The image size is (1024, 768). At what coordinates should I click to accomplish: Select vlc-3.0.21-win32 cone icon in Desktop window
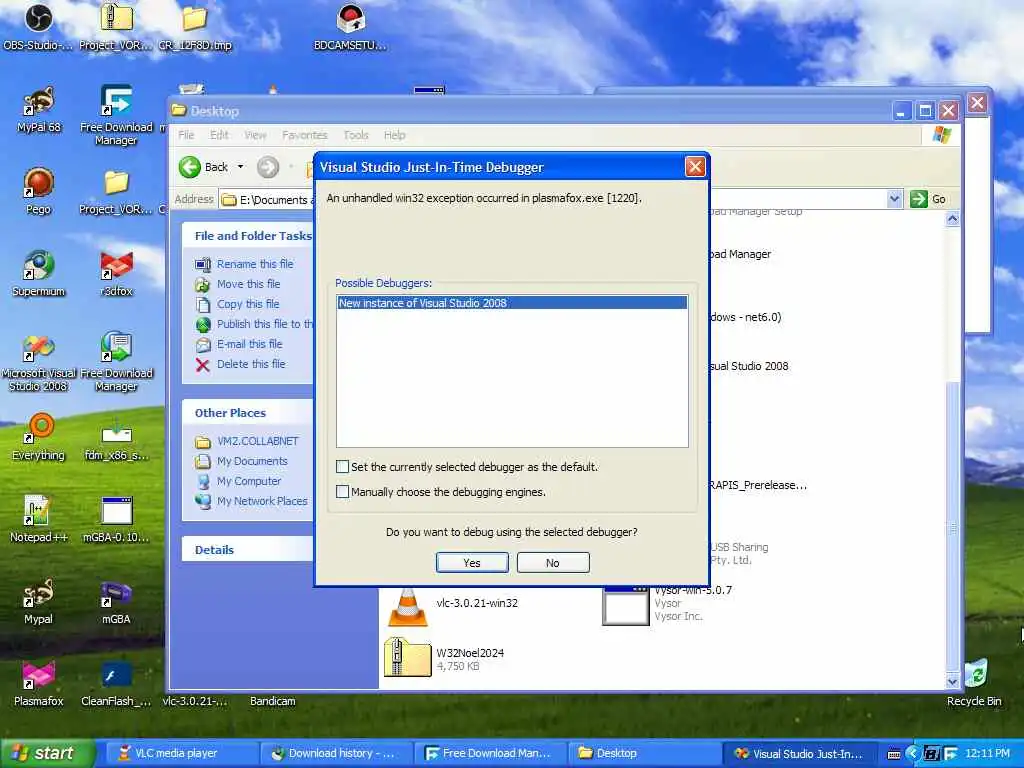408,607
